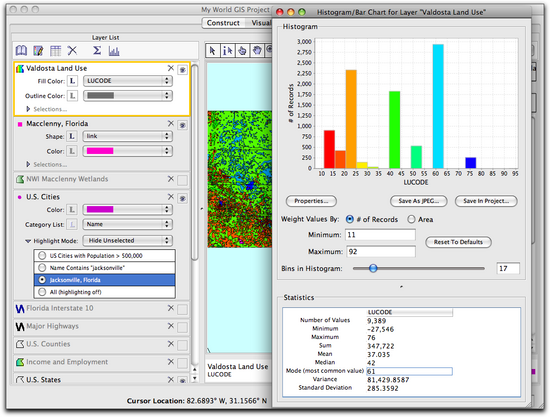The height and width of the screenshot is (417, 550).
Task: Select the pointing hand link tool
Action: click(x=242, y=51)
